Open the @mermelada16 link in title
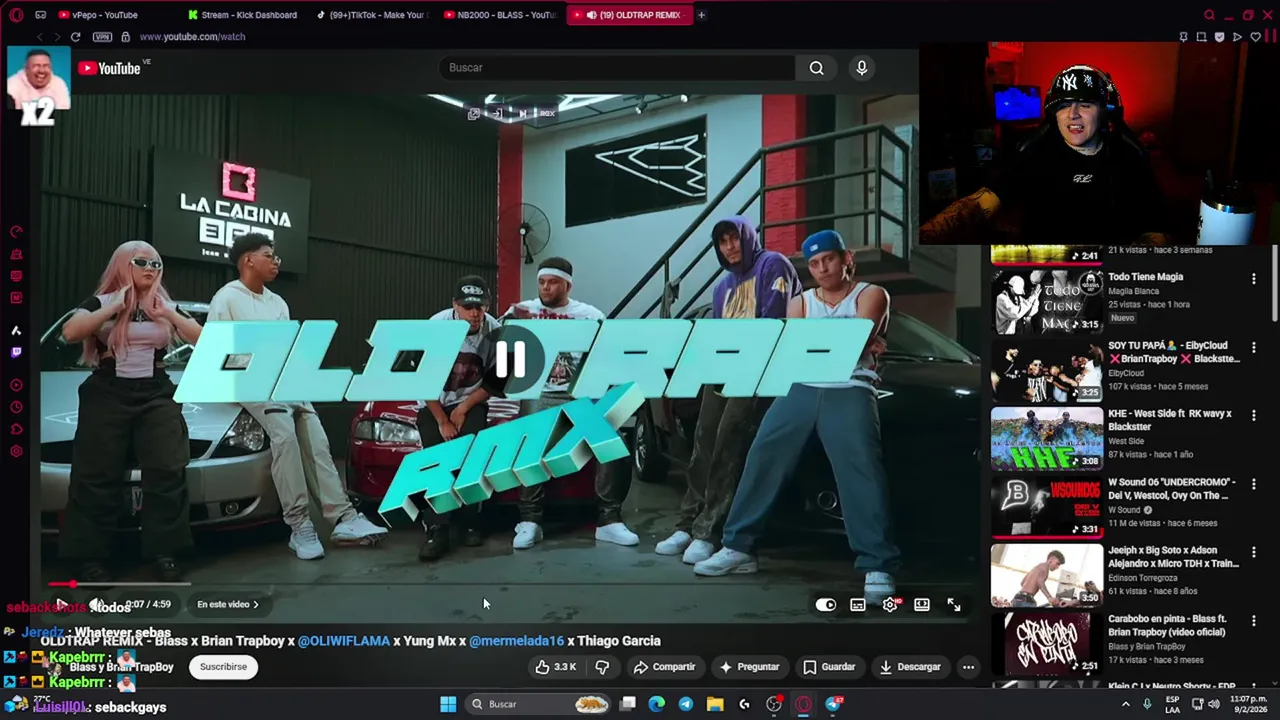This screenshot has width=1280, height=720. (516, 641)
